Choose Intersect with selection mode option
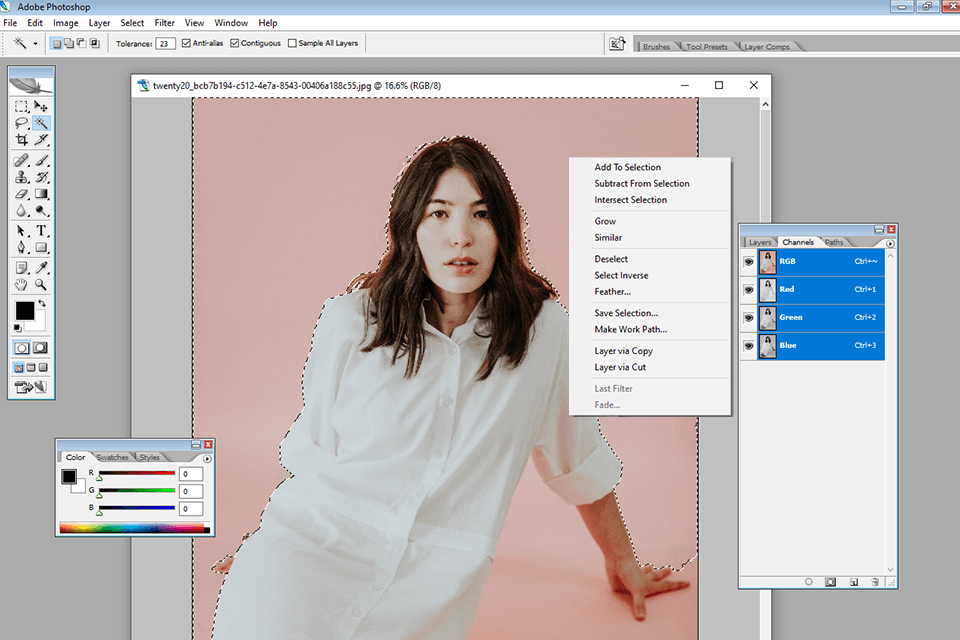Image resolution: width=960 pixels, height=640 pixels. [94, 43]
